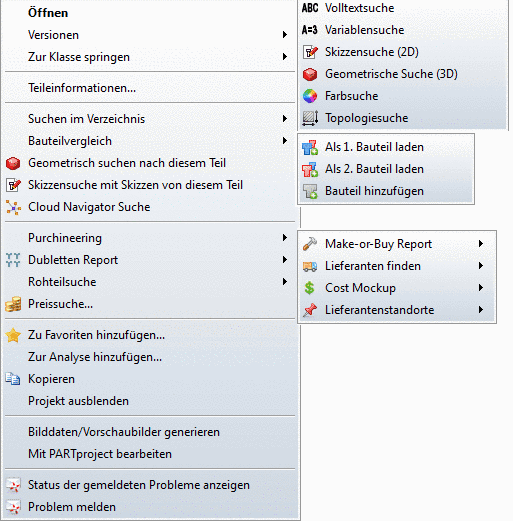Expand the Versionen submenu arrow

[x=285, y=35]
